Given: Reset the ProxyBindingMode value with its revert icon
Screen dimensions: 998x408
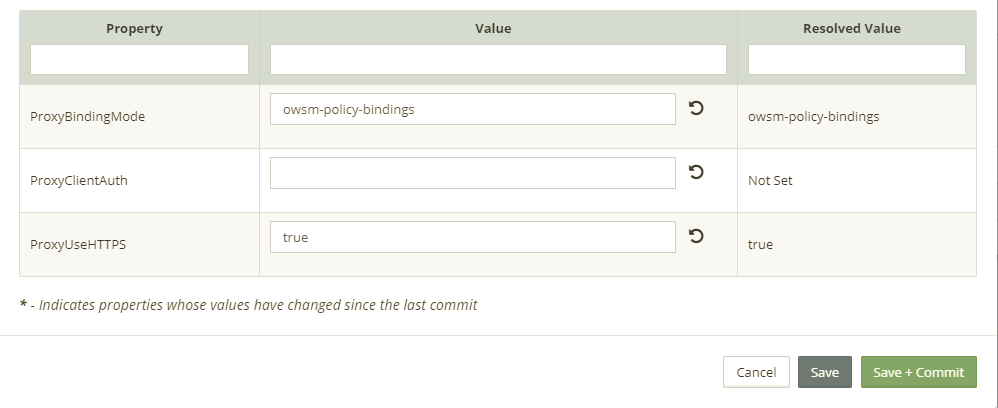Looking at the screenshot, I should pyautogui.click(x=696, y=108).
